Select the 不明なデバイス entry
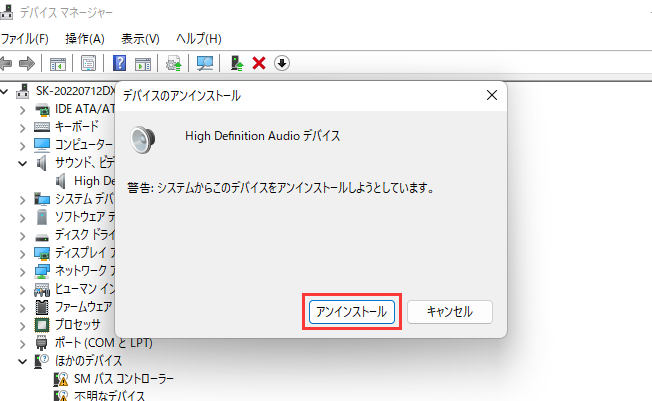The width and height of the screenshot is (652, 401). tap(109, 396)
